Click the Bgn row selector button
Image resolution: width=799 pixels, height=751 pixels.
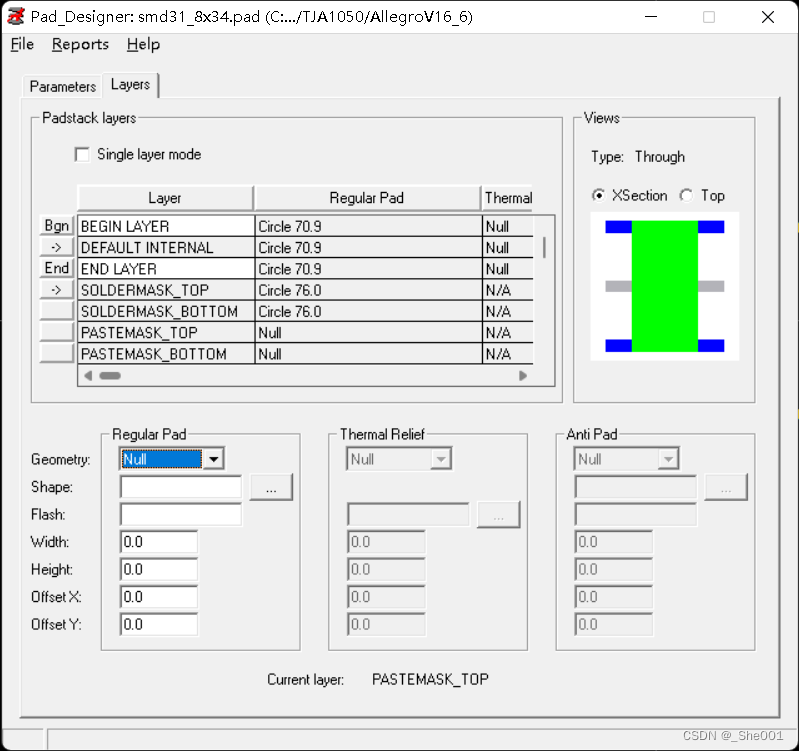[x=57, y=226]
